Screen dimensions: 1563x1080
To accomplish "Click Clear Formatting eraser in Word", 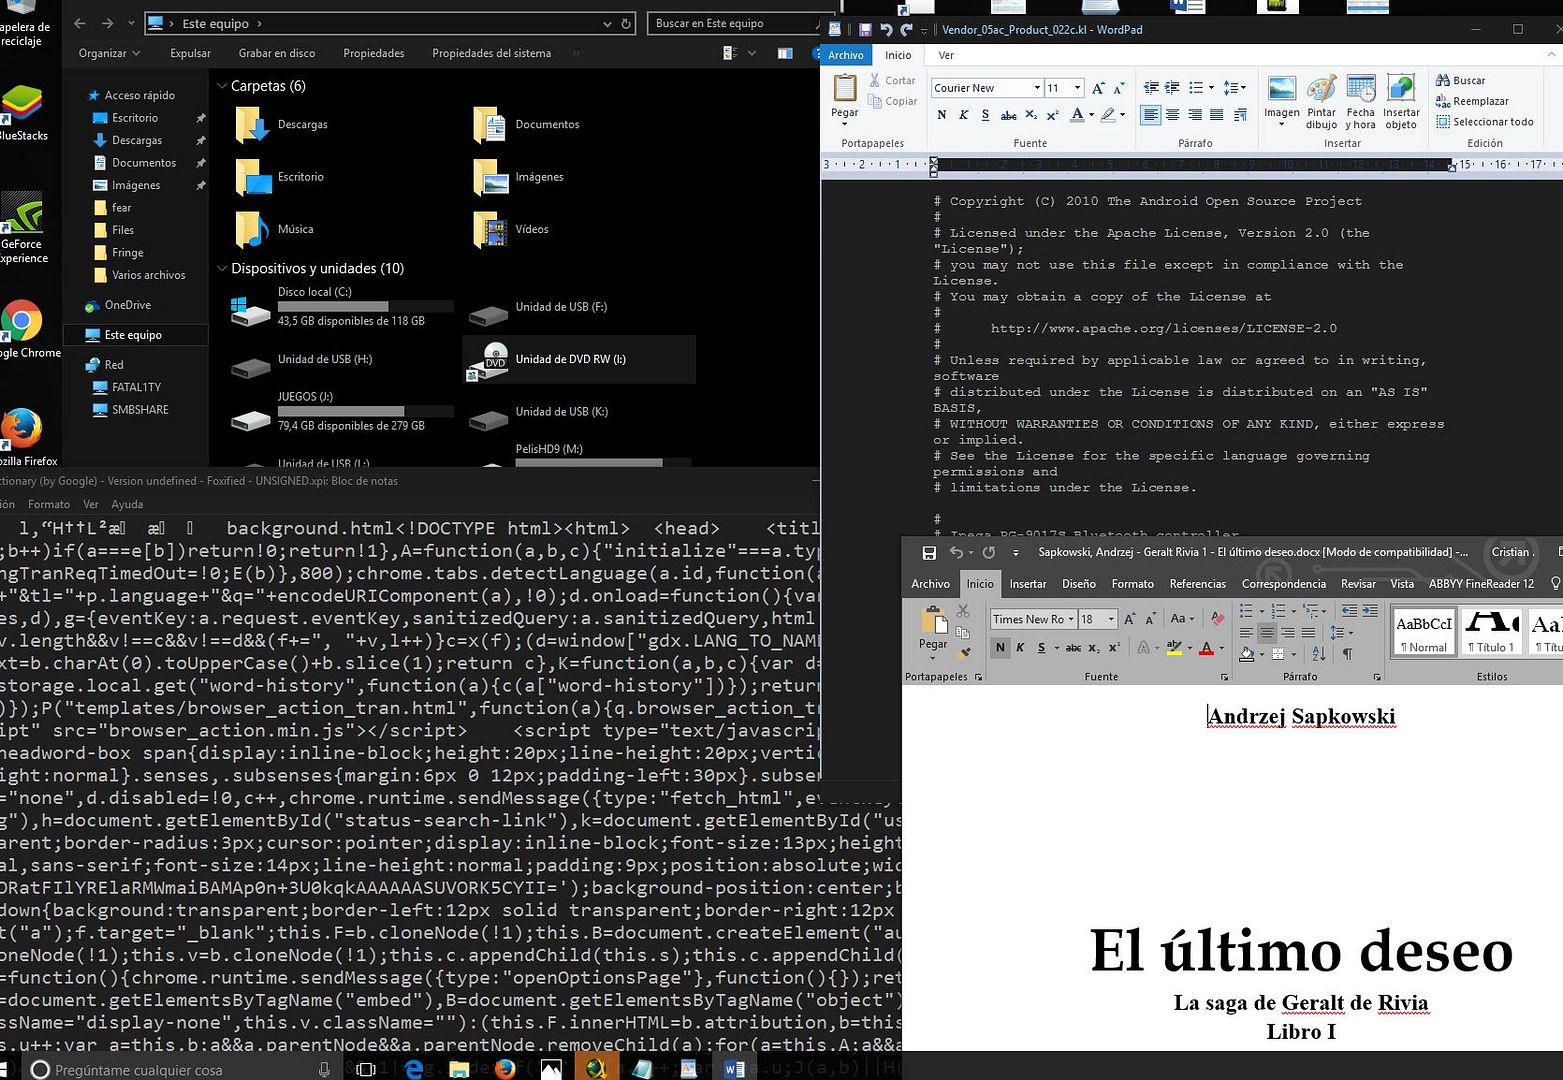I will click(x=1217, y=619).
